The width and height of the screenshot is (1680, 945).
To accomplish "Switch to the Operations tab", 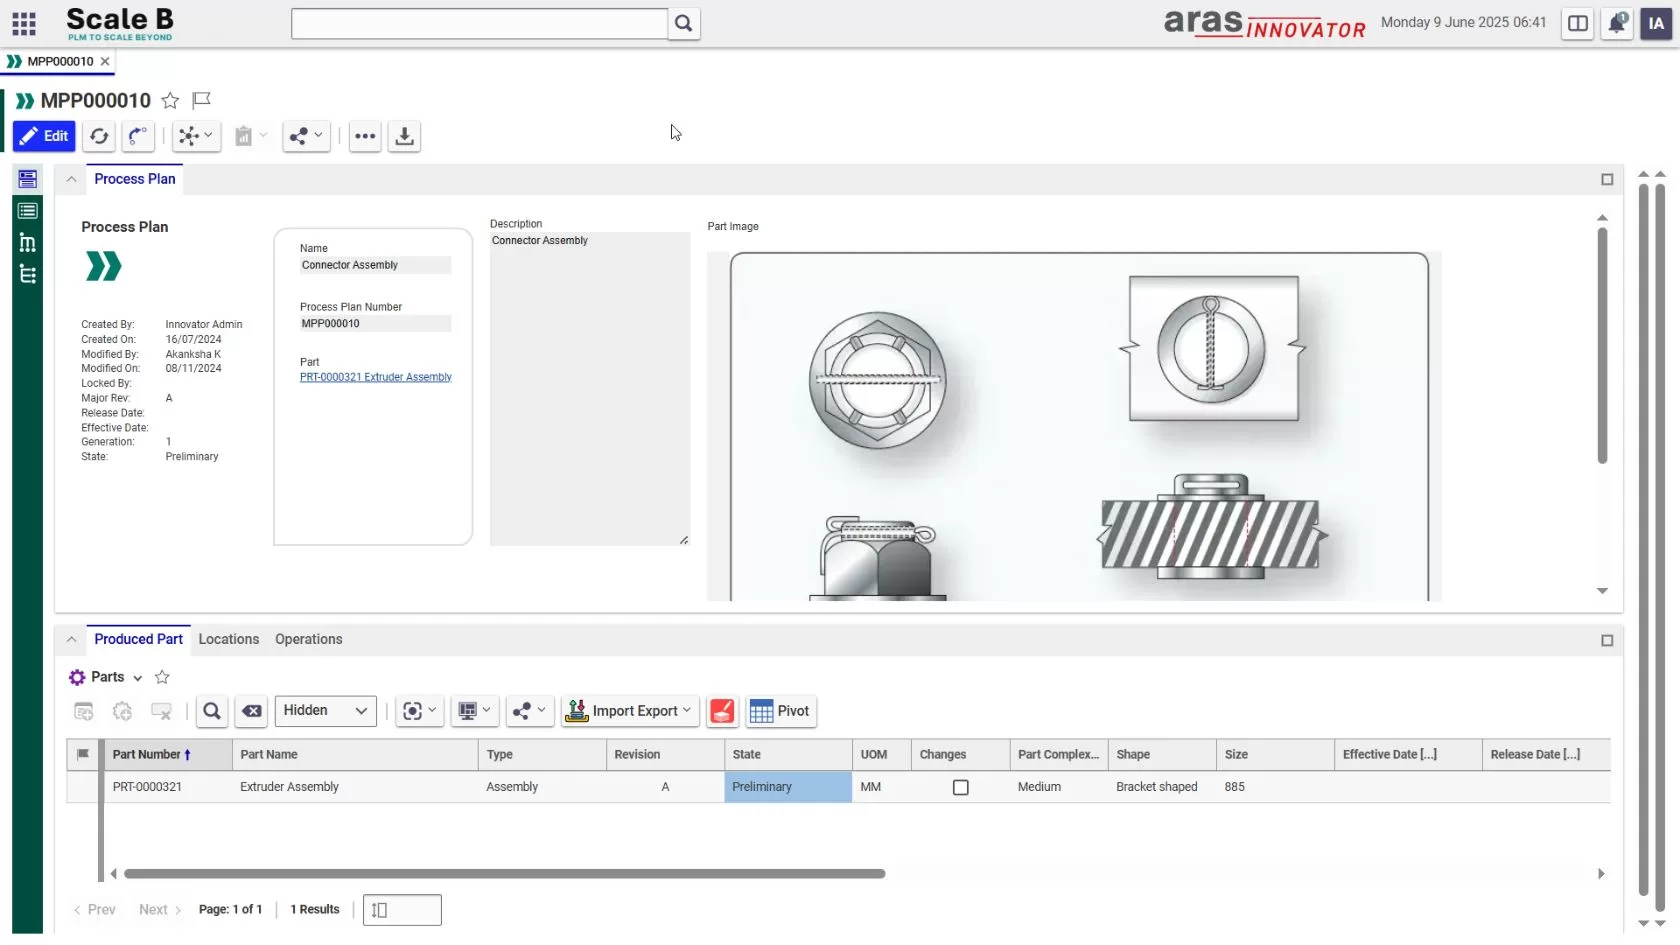I will (x=308, y=639).
